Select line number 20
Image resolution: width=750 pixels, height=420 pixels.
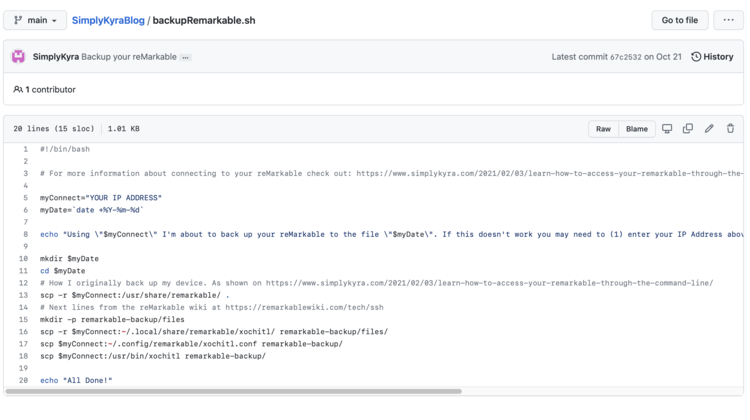(23, 380)
